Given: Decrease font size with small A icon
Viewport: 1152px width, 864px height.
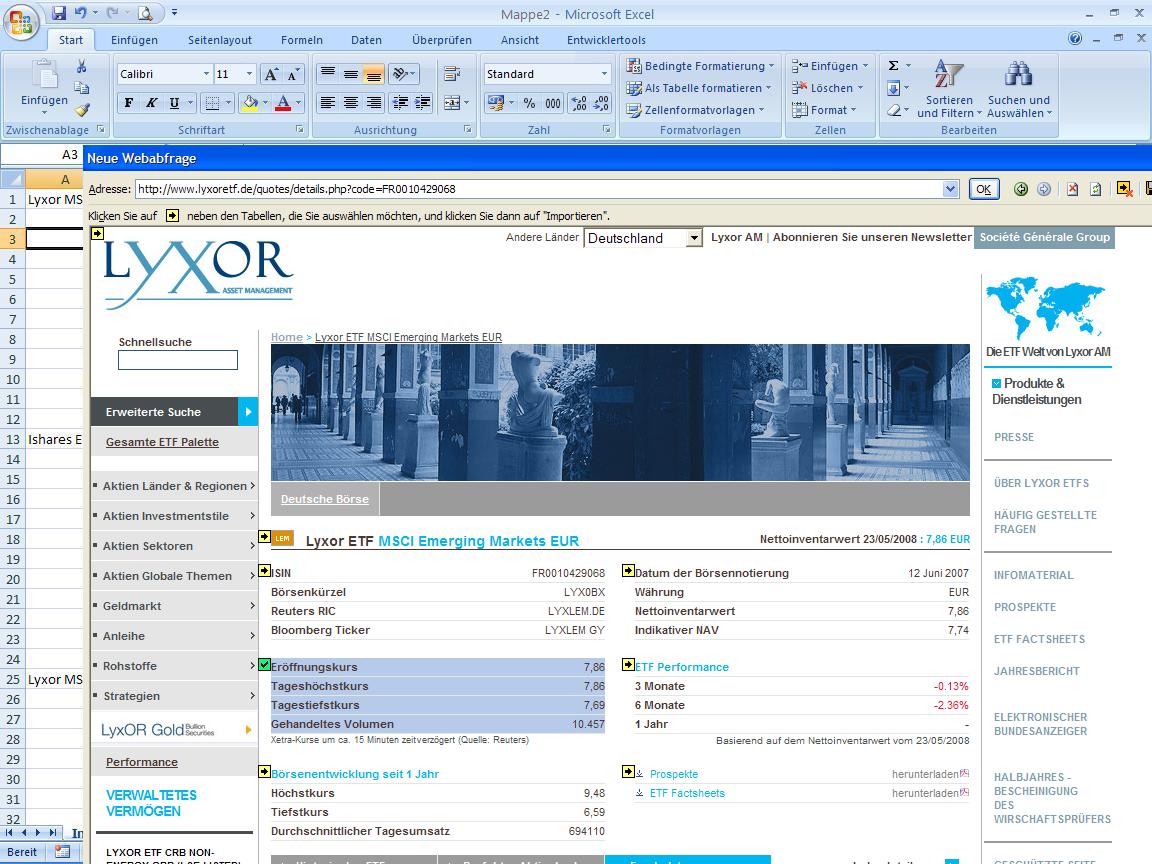Looking at the screenshot, I should (x=293, y=74).
